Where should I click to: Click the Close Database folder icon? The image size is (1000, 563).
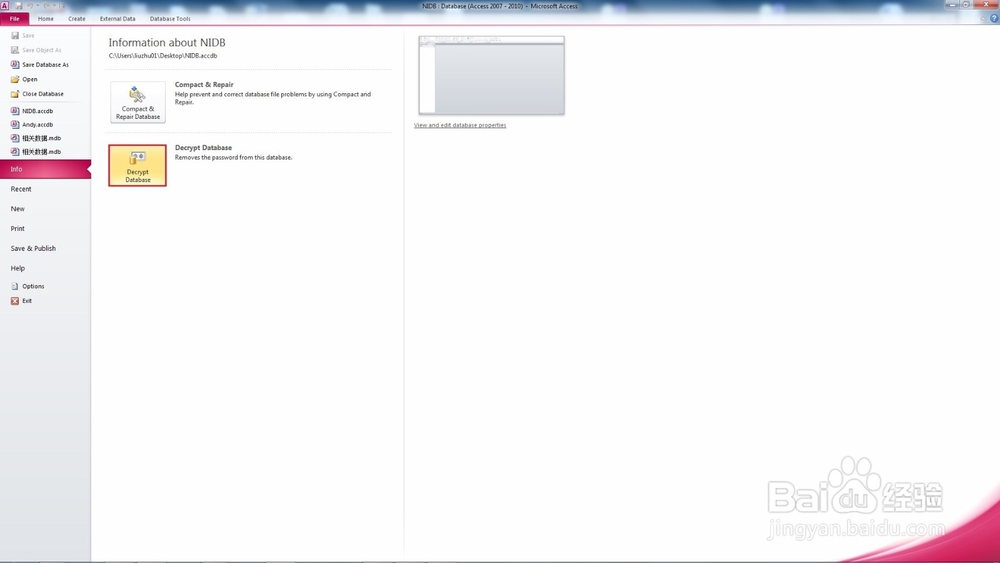[15, 94]
